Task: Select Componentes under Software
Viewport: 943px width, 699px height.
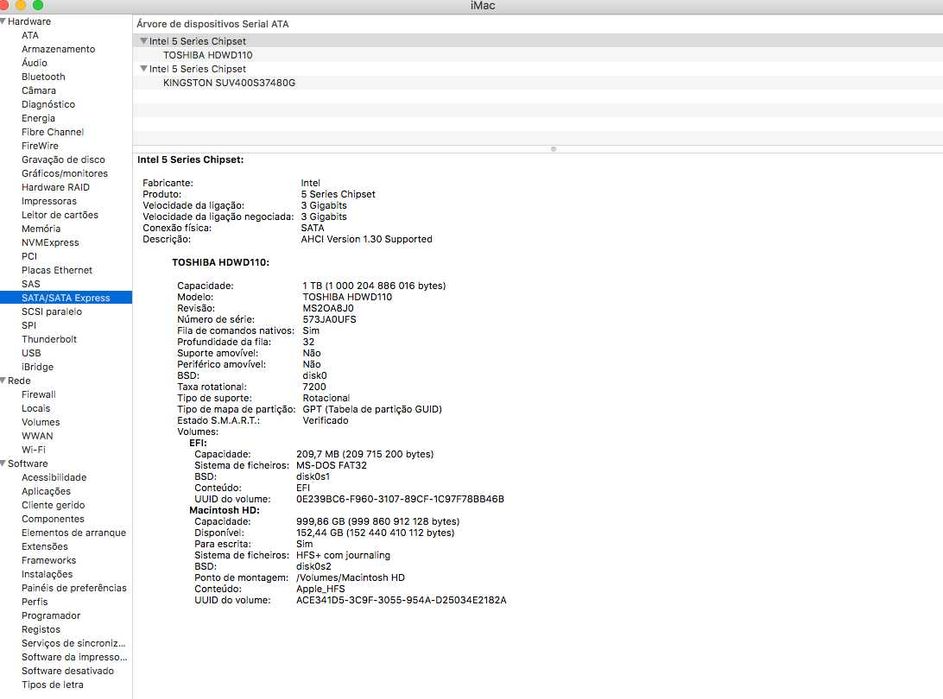Action: (53, 519)
